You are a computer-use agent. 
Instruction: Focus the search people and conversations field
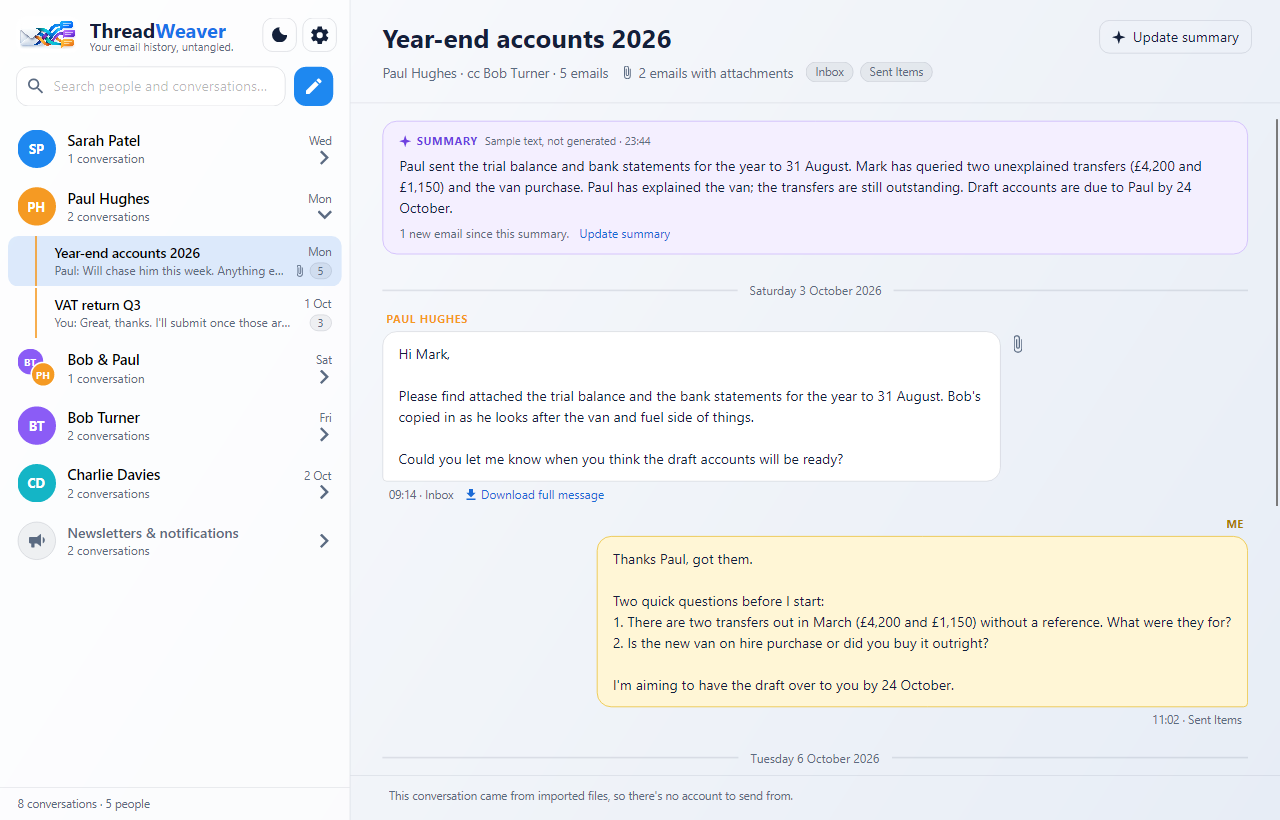coord(151,86)
